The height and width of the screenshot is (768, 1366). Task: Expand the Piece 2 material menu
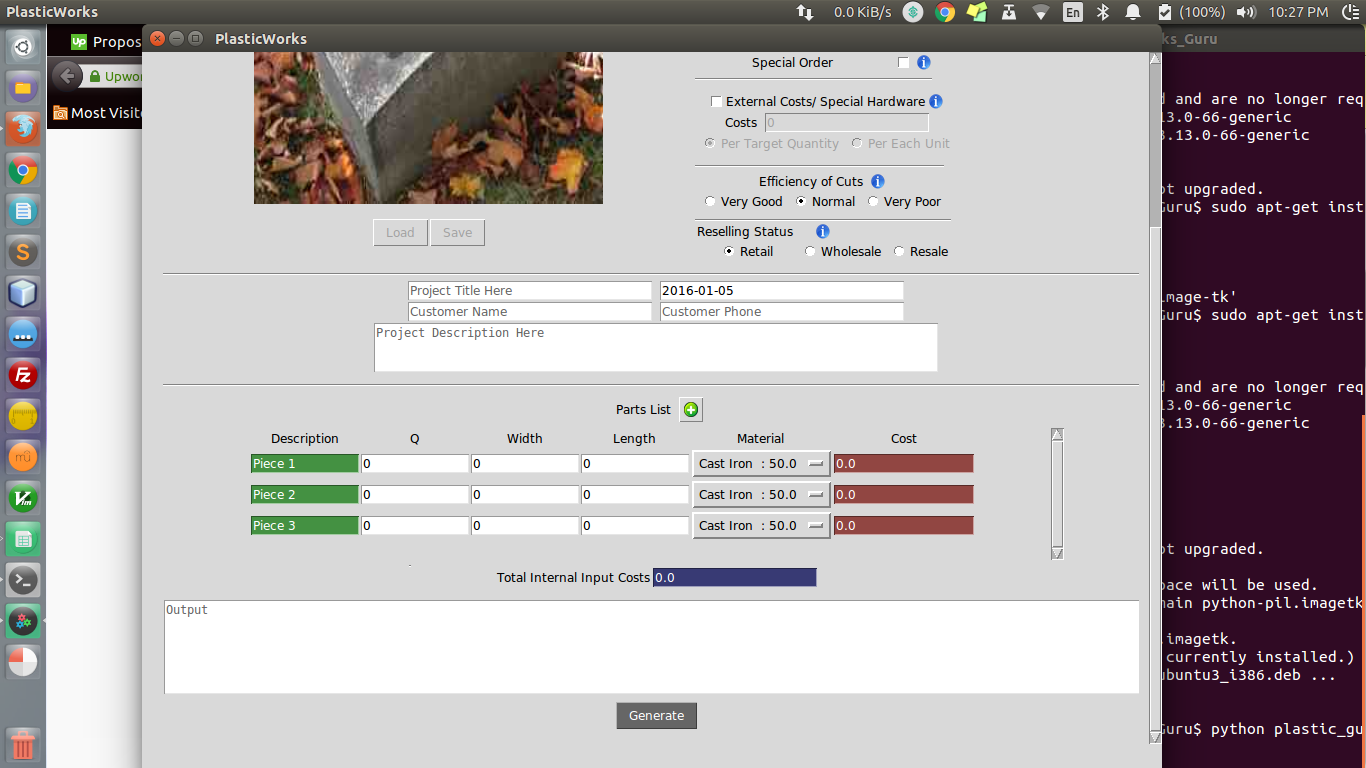click(x=761, y=495)
